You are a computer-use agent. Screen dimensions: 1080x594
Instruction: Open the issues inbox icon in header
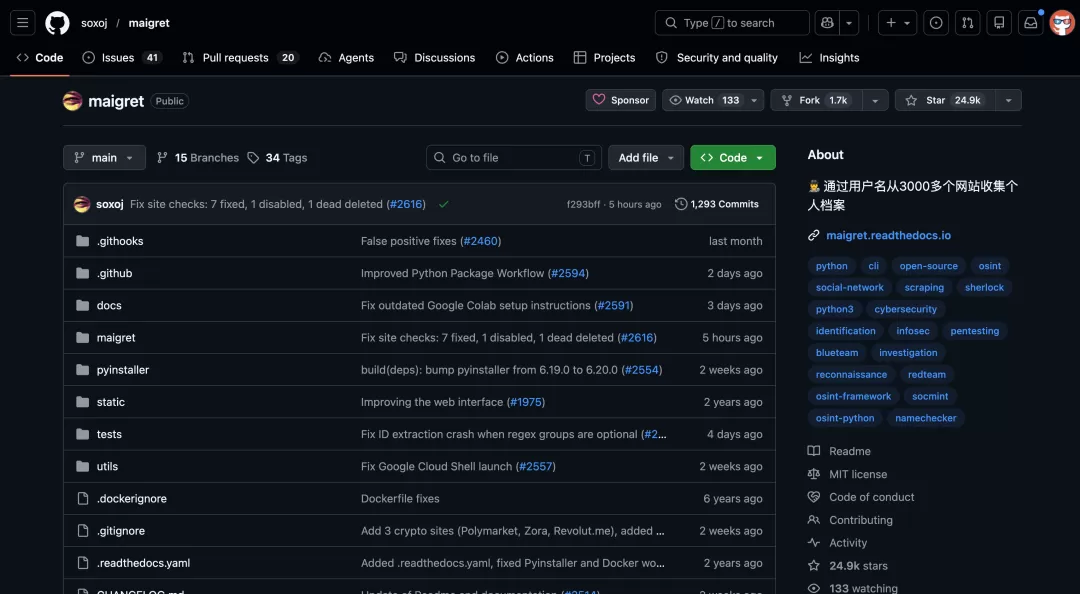pos(936,23)
